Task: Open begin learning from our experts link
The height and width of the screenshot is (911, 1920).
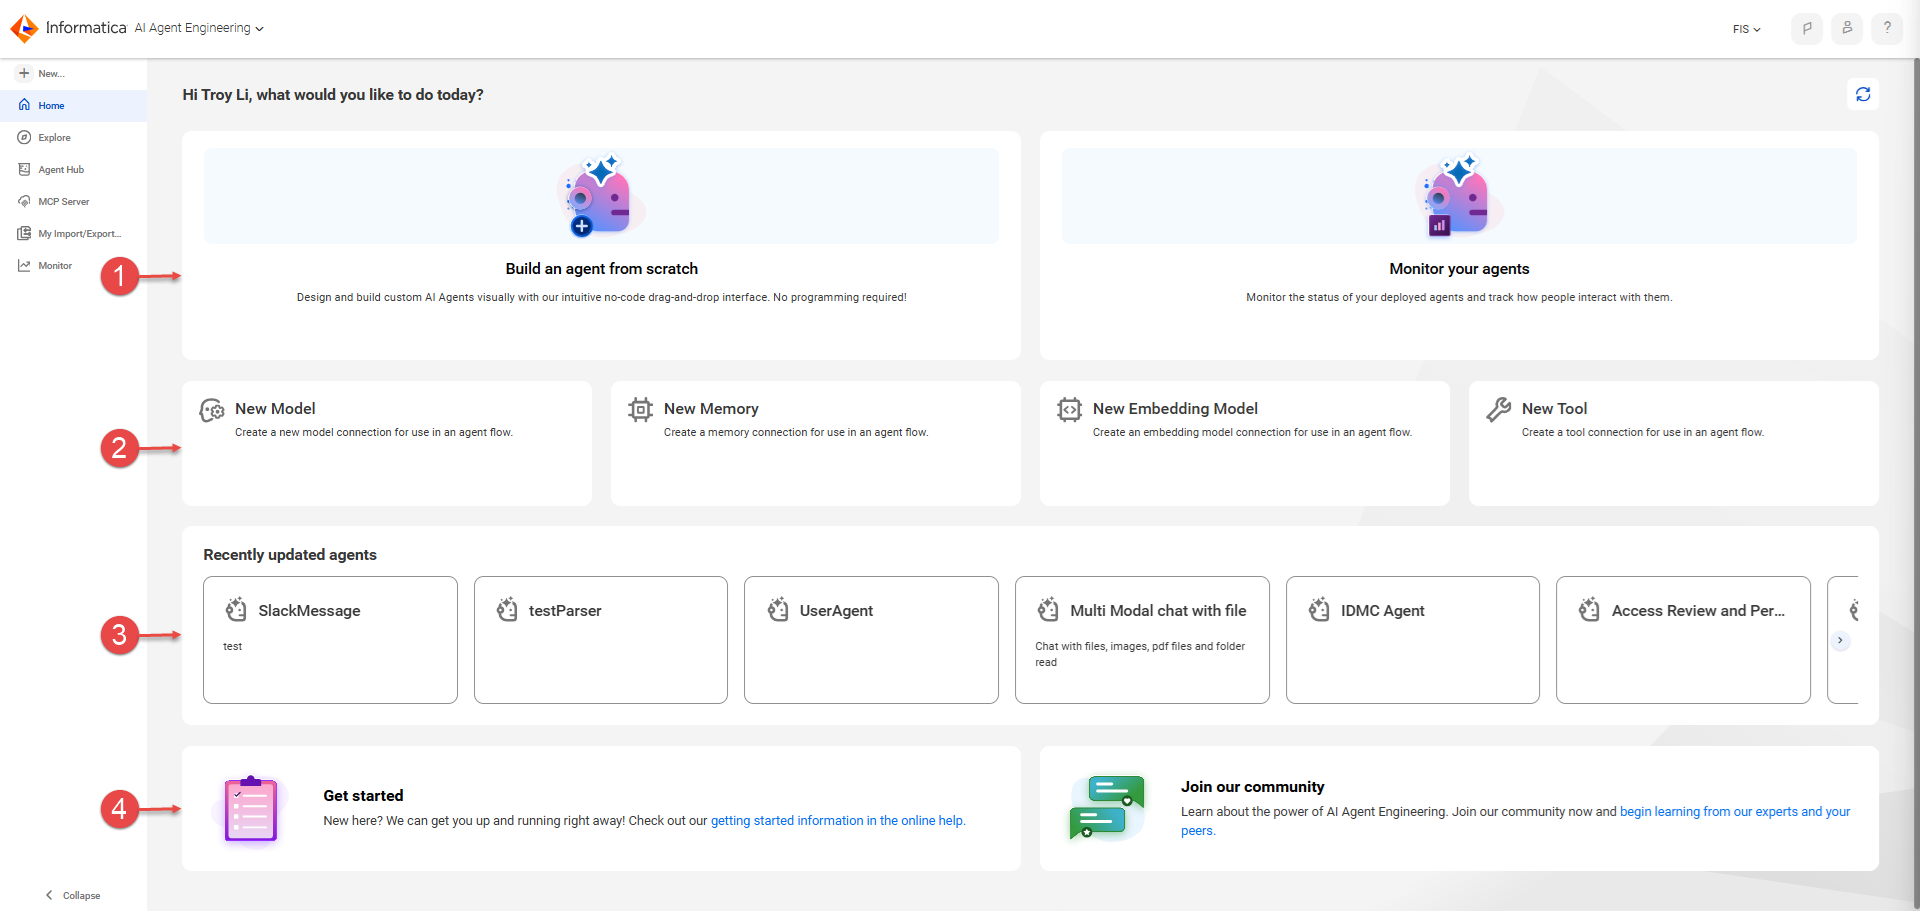Action: coord(1735,812)
